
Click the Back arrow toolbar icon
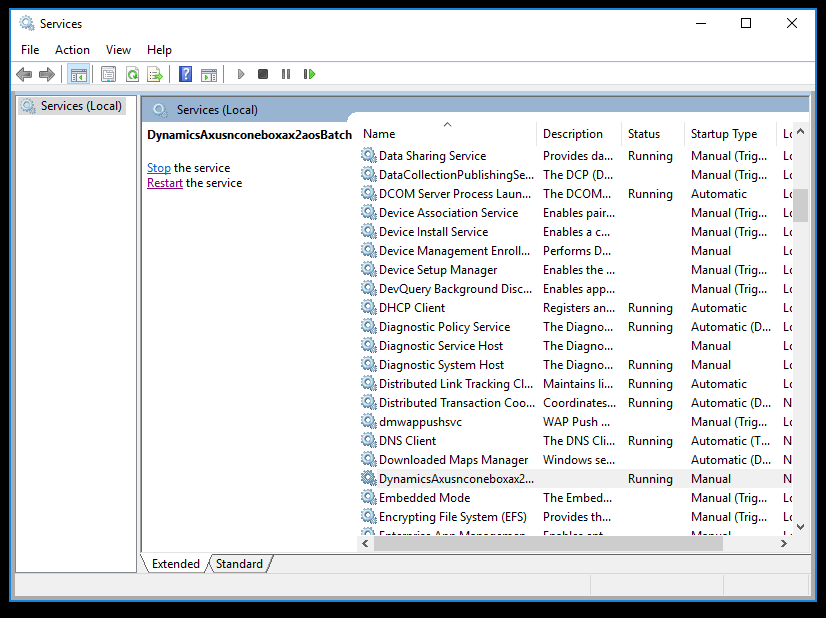(24, 74)
